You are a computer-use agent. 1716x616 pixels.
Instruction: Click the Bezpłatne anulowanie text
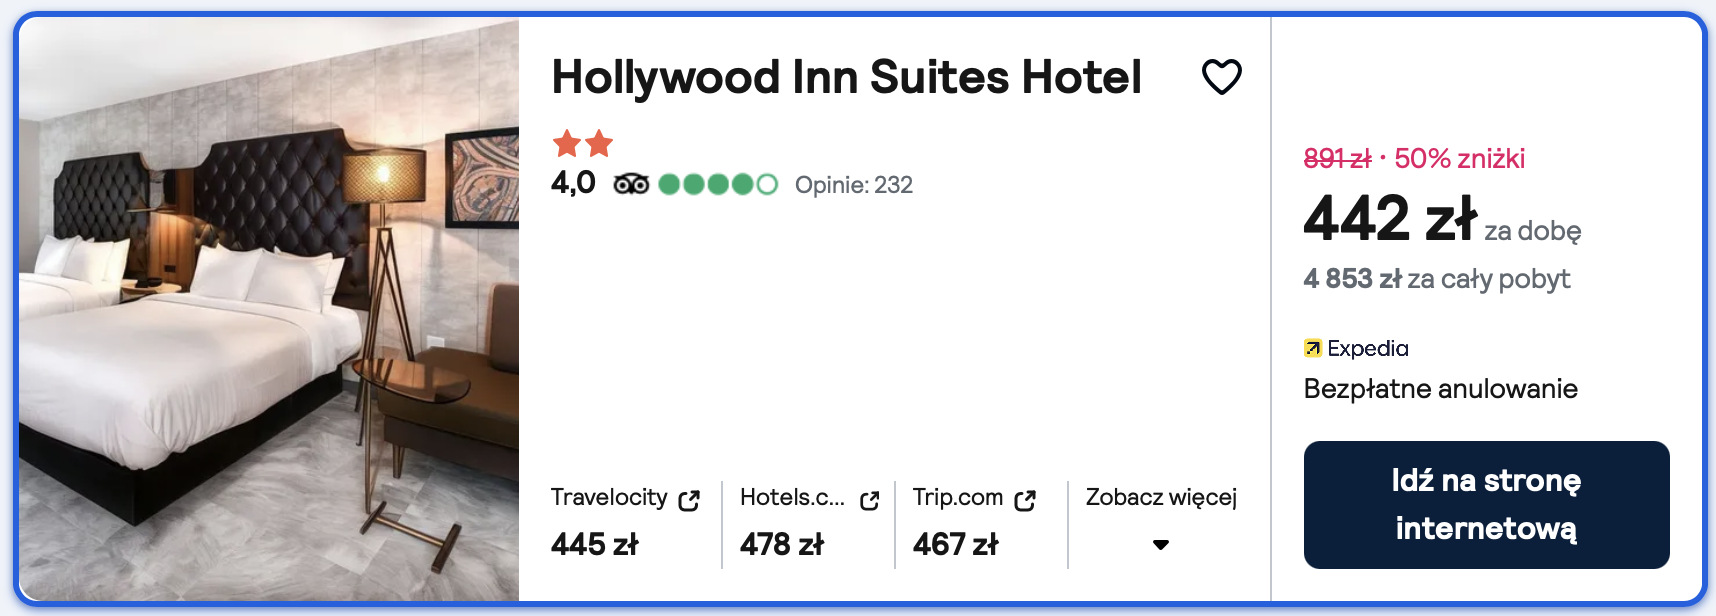tap(1440, 389)
